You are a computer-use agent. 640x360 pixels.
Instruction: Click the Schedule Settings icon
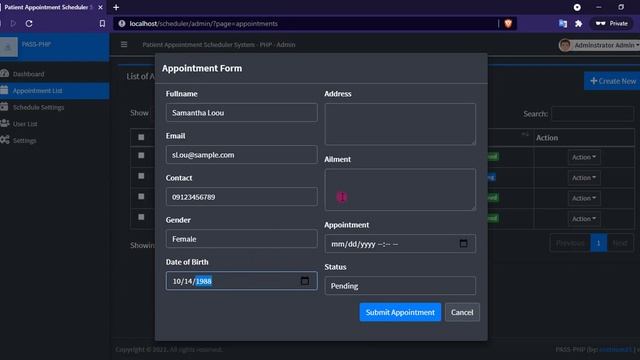pos(4,107)
